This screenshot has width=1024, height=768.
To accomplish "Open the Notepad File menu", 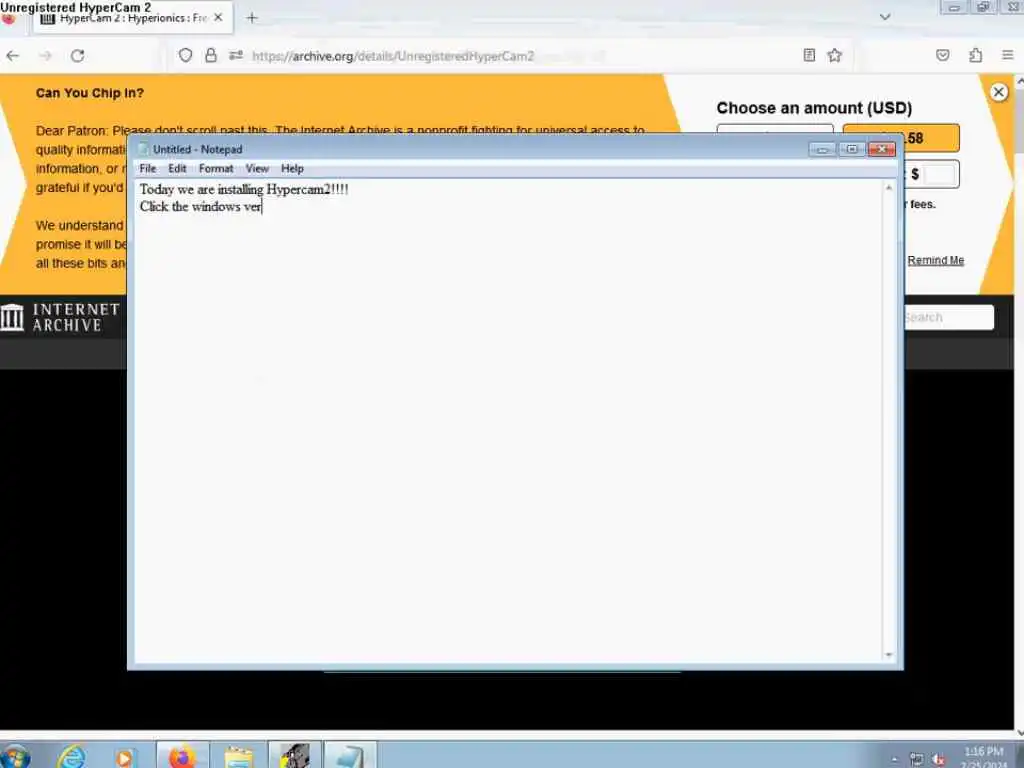I will coord(148,168).
